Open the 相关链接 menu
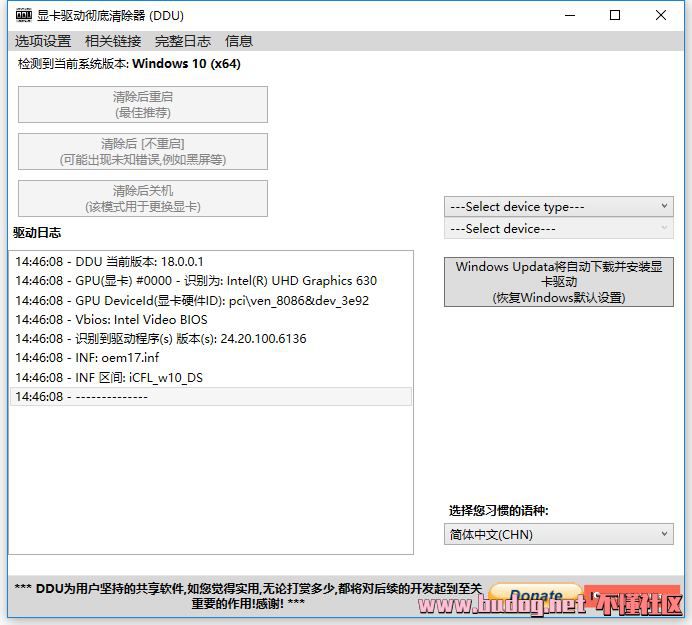This screenshot has height=625, width=692. click(x=113, y=41)
